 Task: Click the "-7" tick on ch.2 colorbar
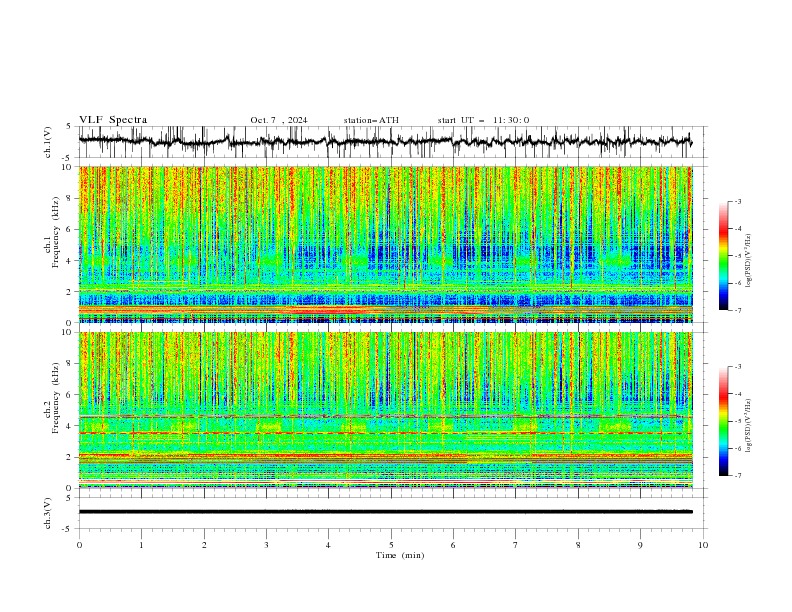pos(737,476)
